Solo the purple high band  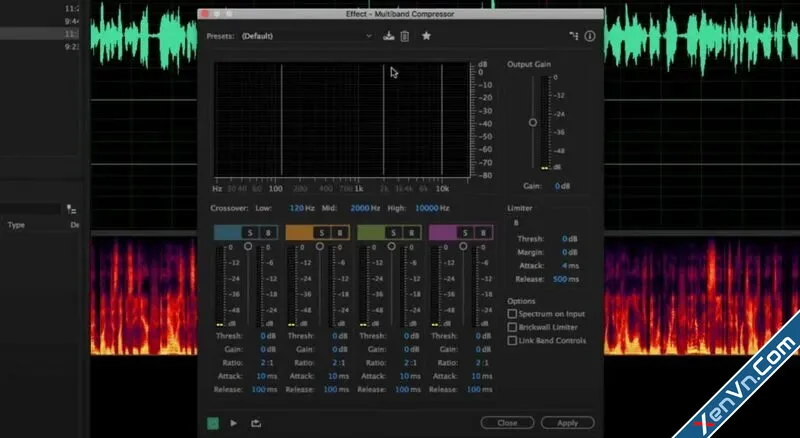point(465,233)
